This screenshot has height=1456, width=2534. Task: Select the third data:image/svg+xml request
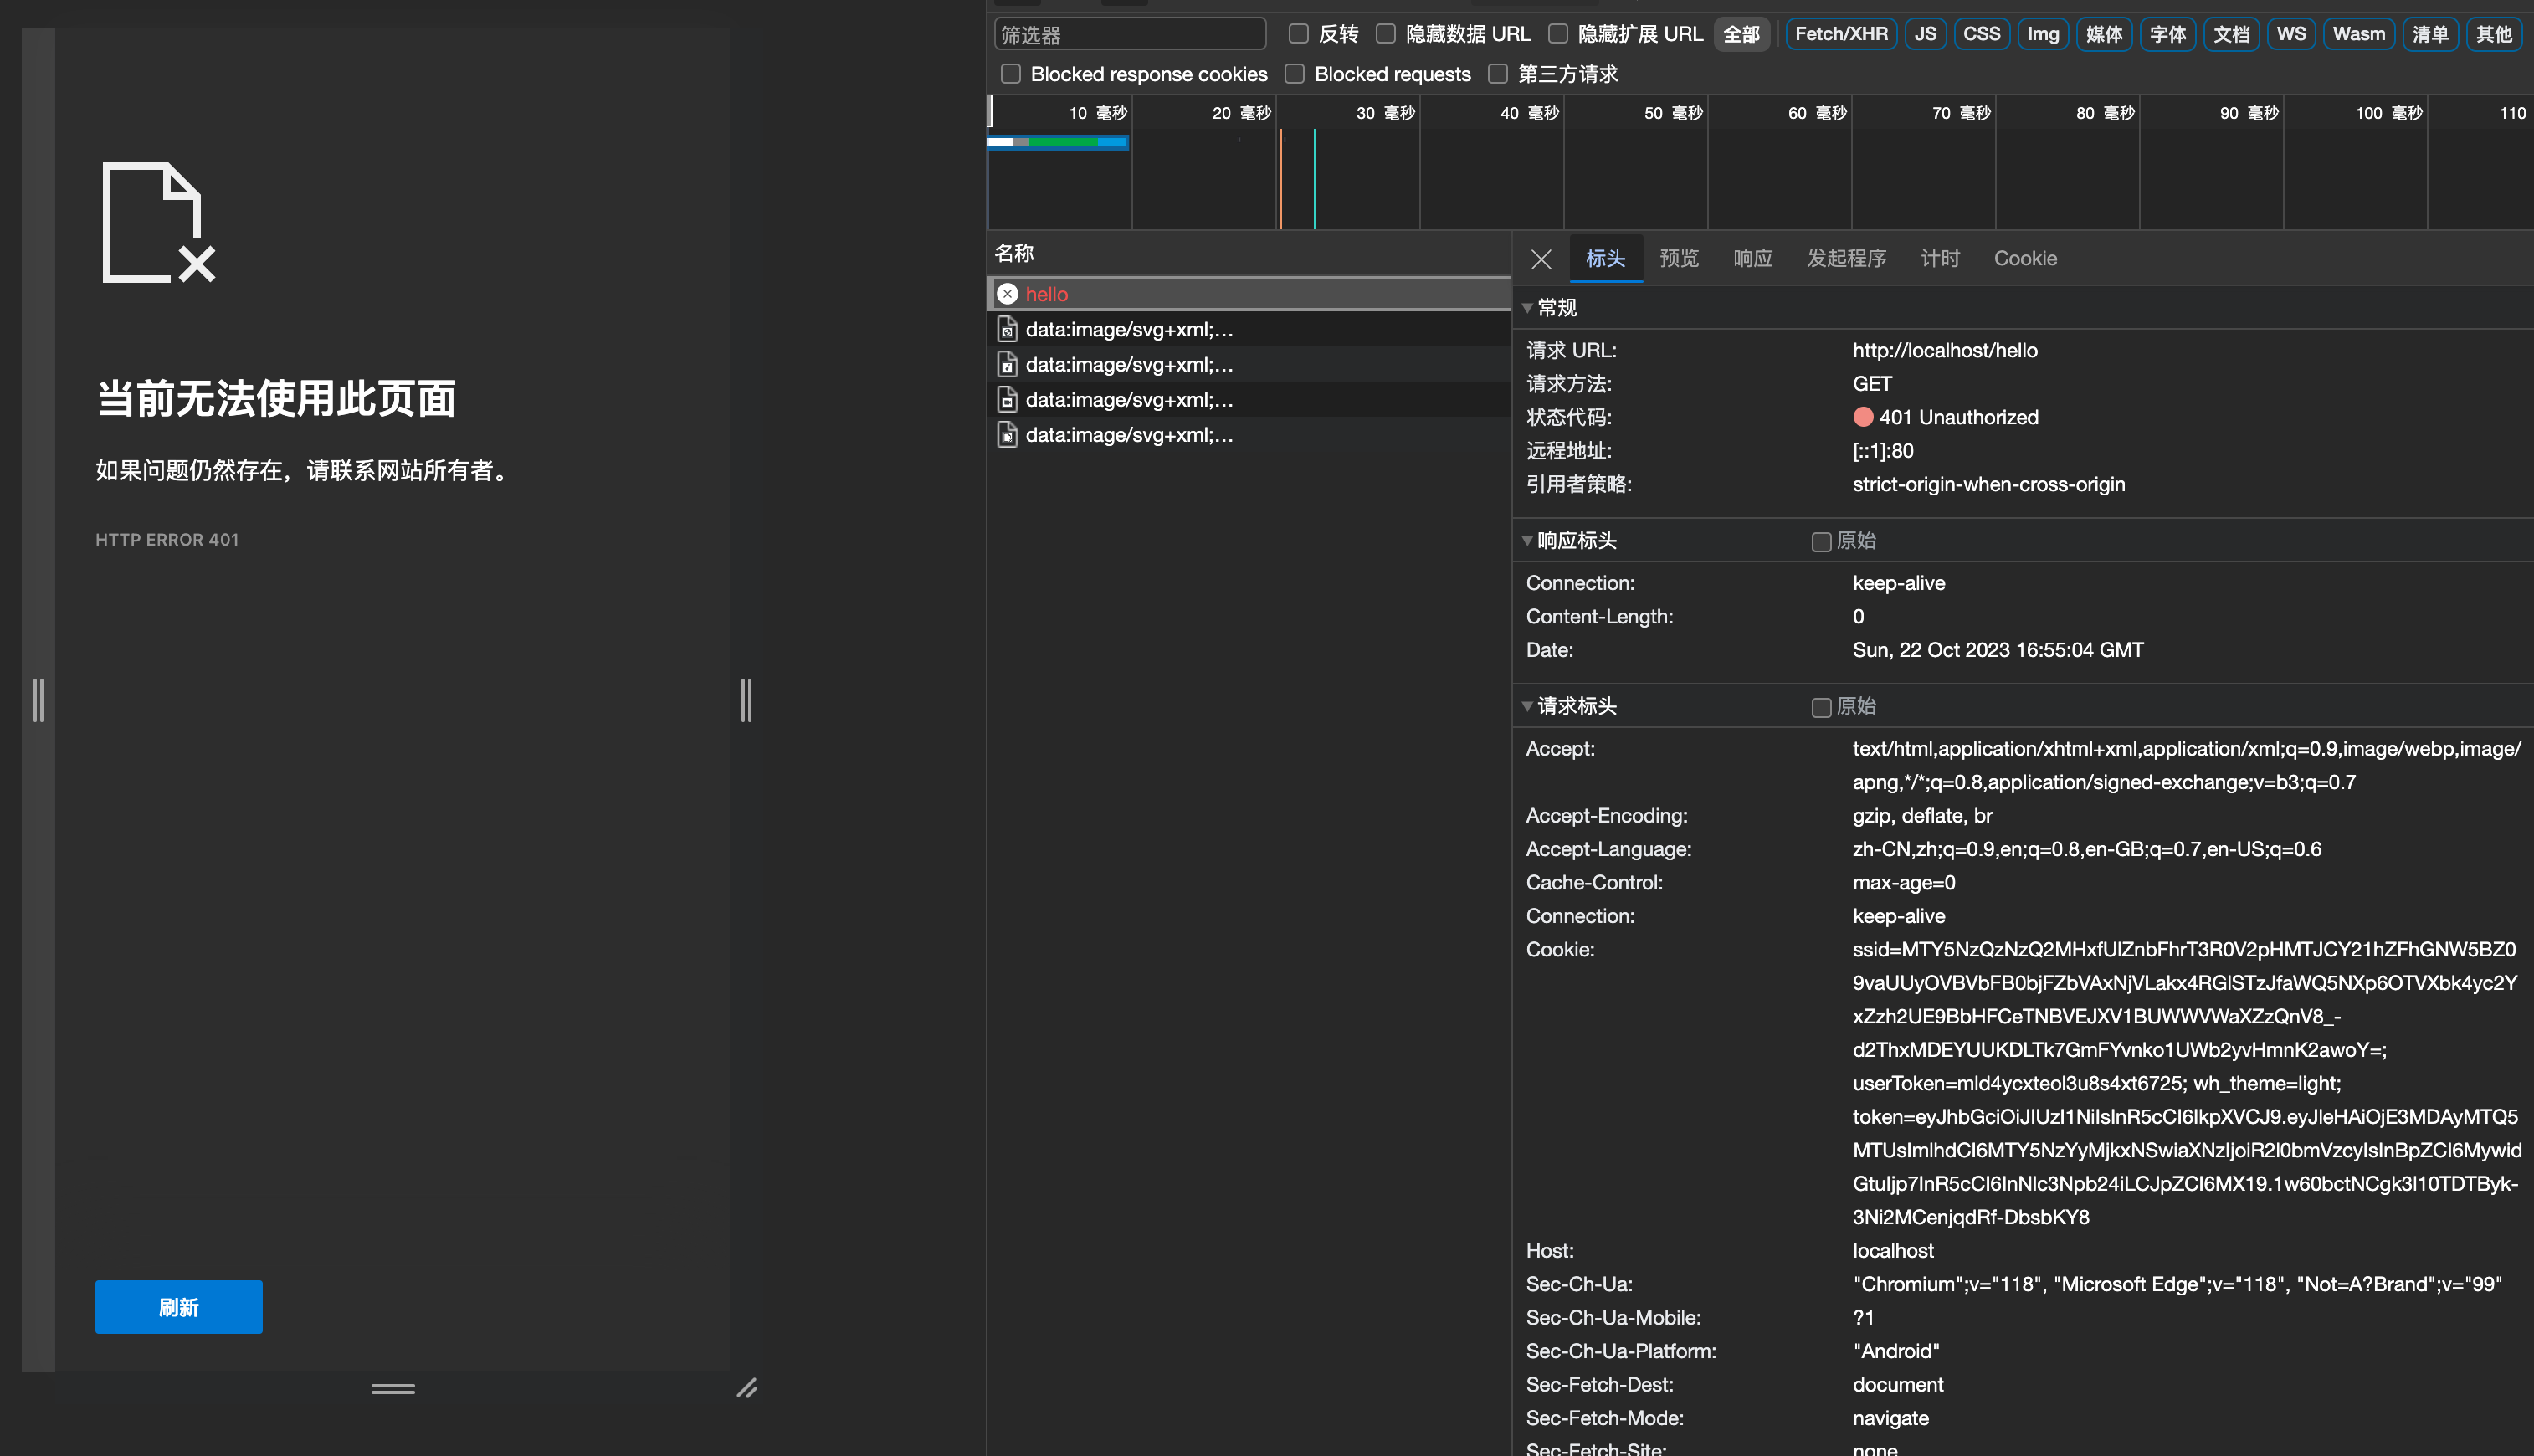point(1249,399)
